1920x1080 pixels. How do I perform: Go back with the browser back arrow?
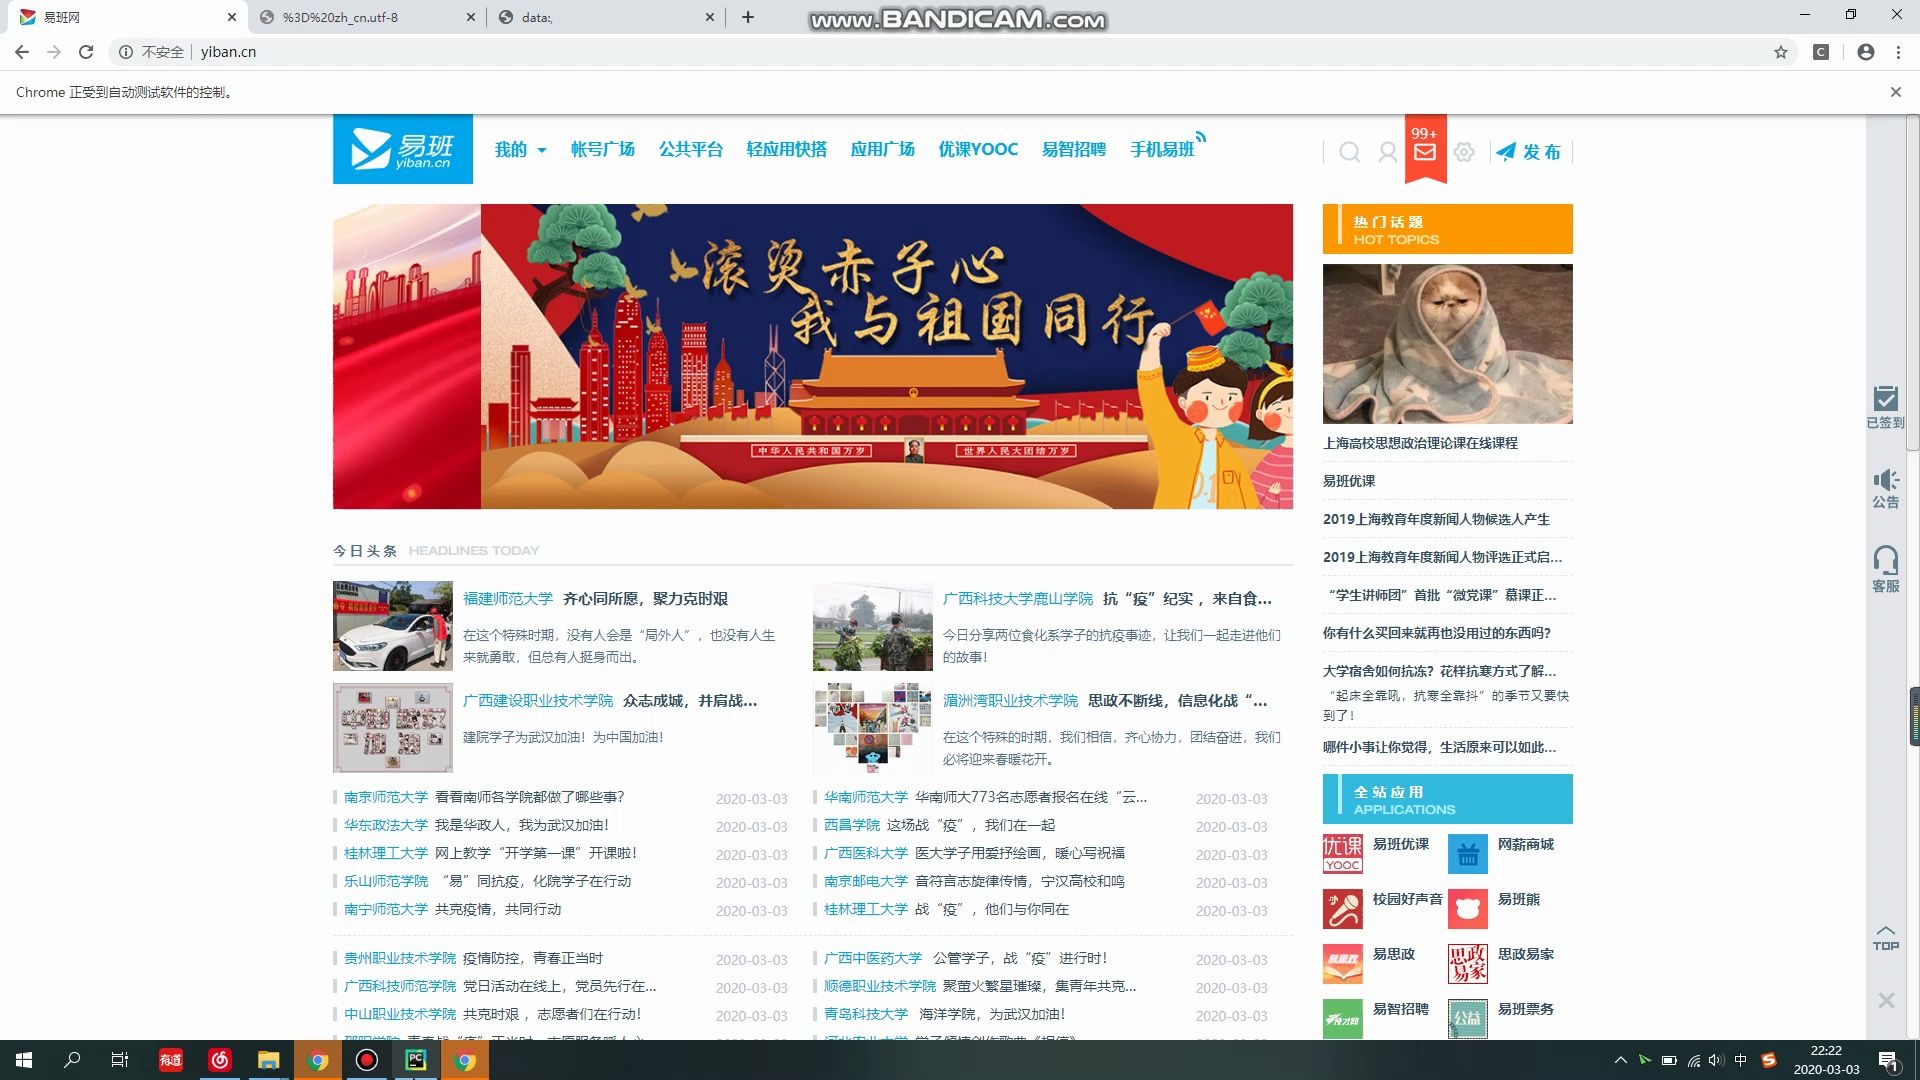[22, 52]
